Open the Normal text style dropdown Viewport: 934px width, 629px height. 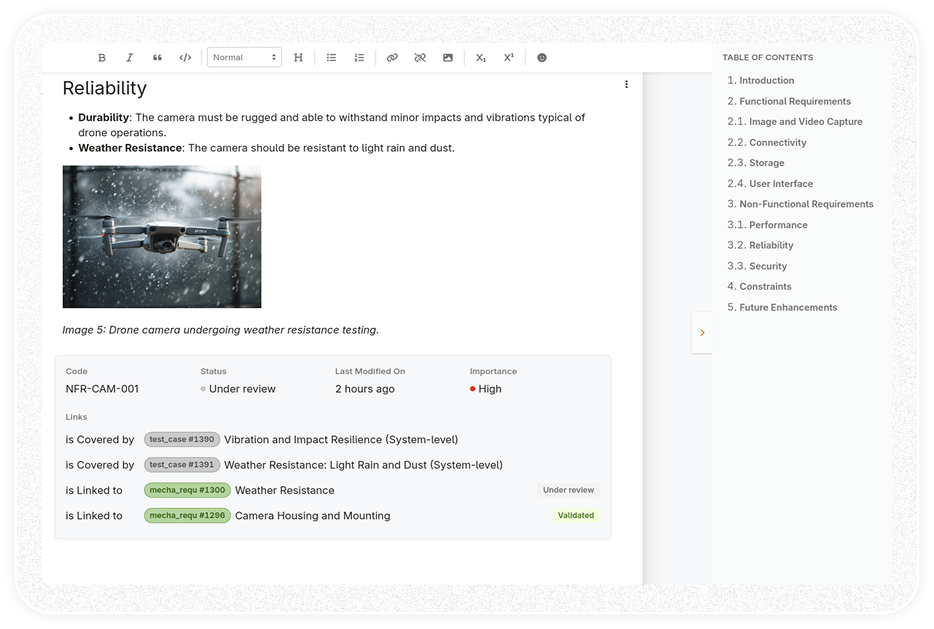(x=244, y=58)
